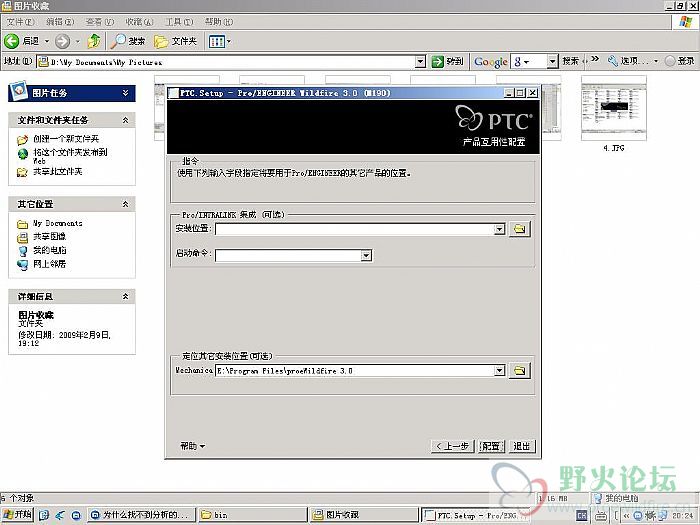Open Help (帮助) menu in Explorer
Screen dimensions: 700x525
(219, 21)
